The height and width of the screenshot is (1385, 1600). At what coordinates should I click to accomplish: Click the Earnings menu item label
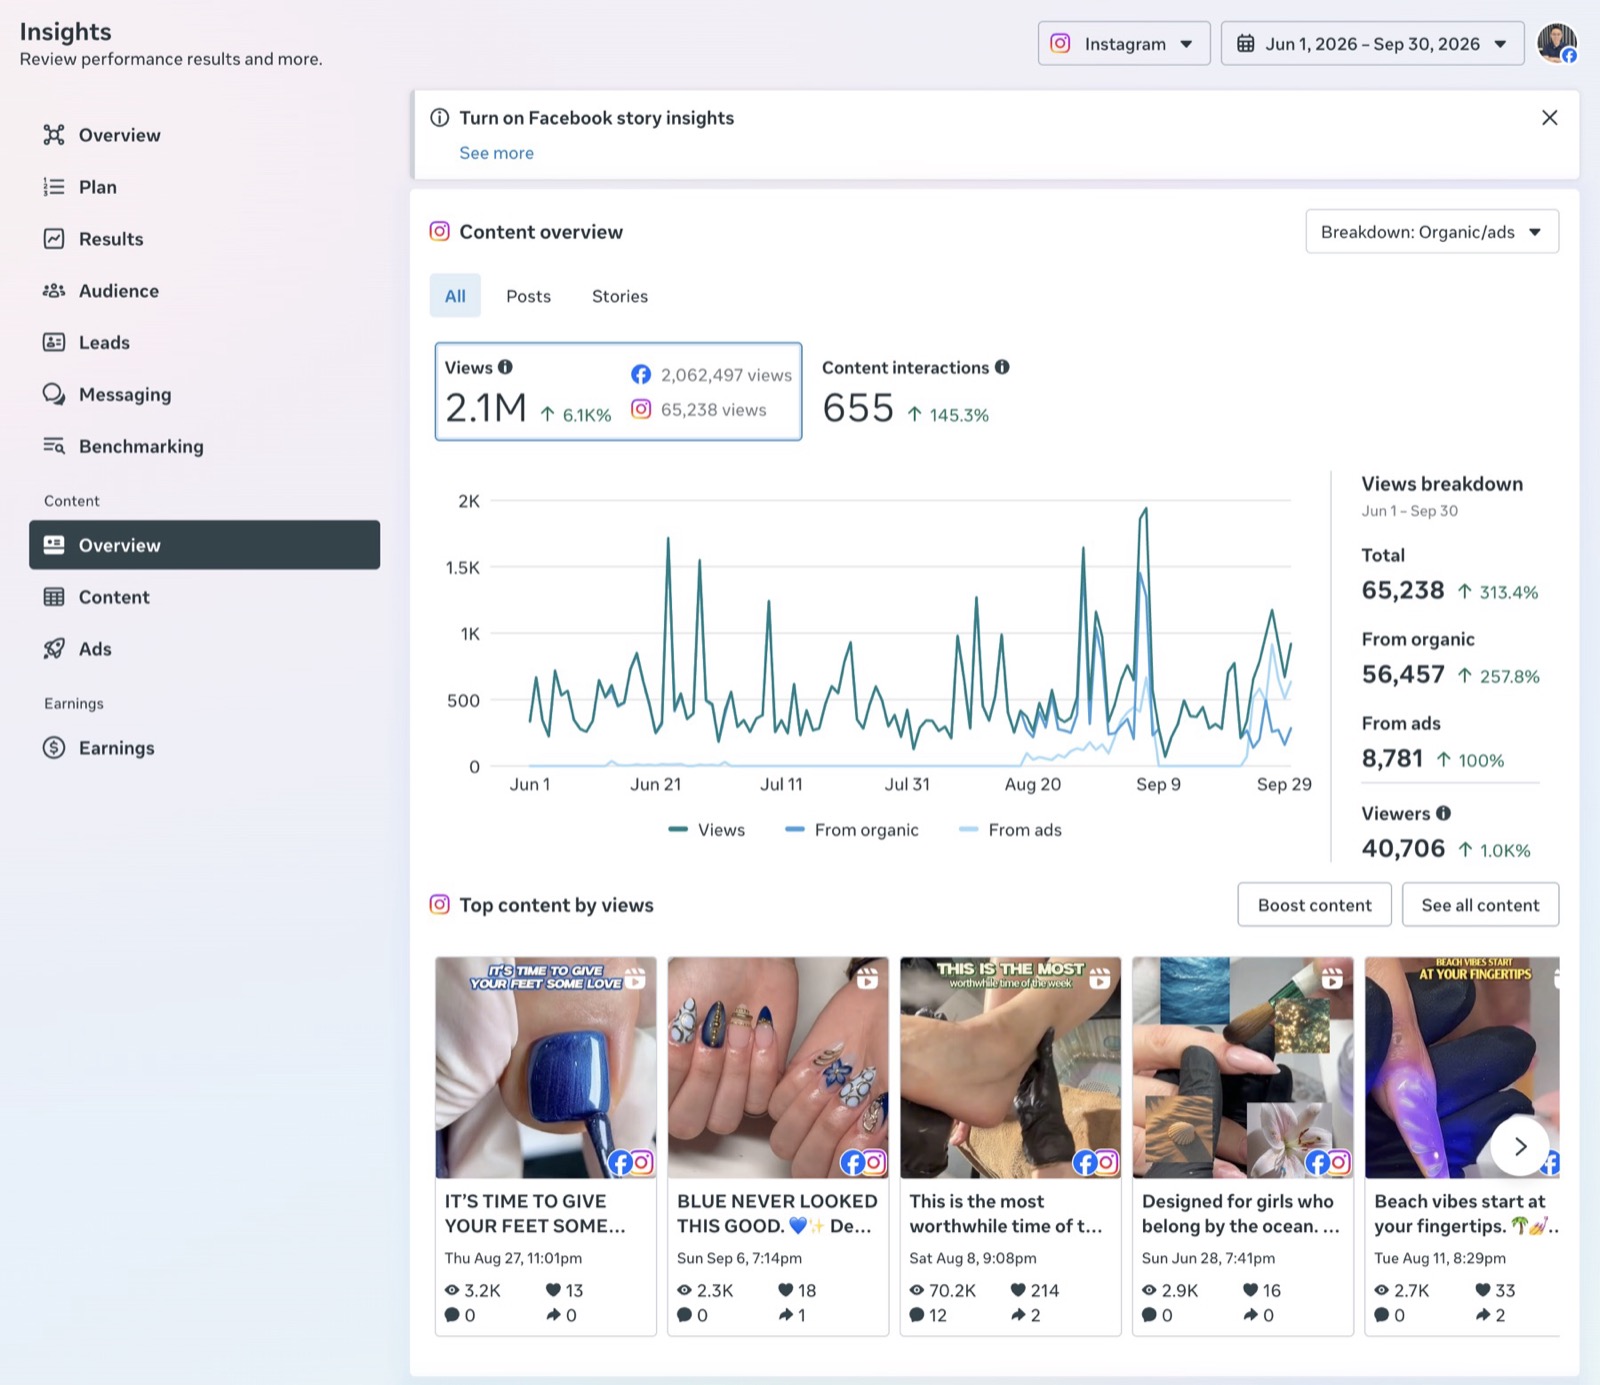tap(117, 748)
